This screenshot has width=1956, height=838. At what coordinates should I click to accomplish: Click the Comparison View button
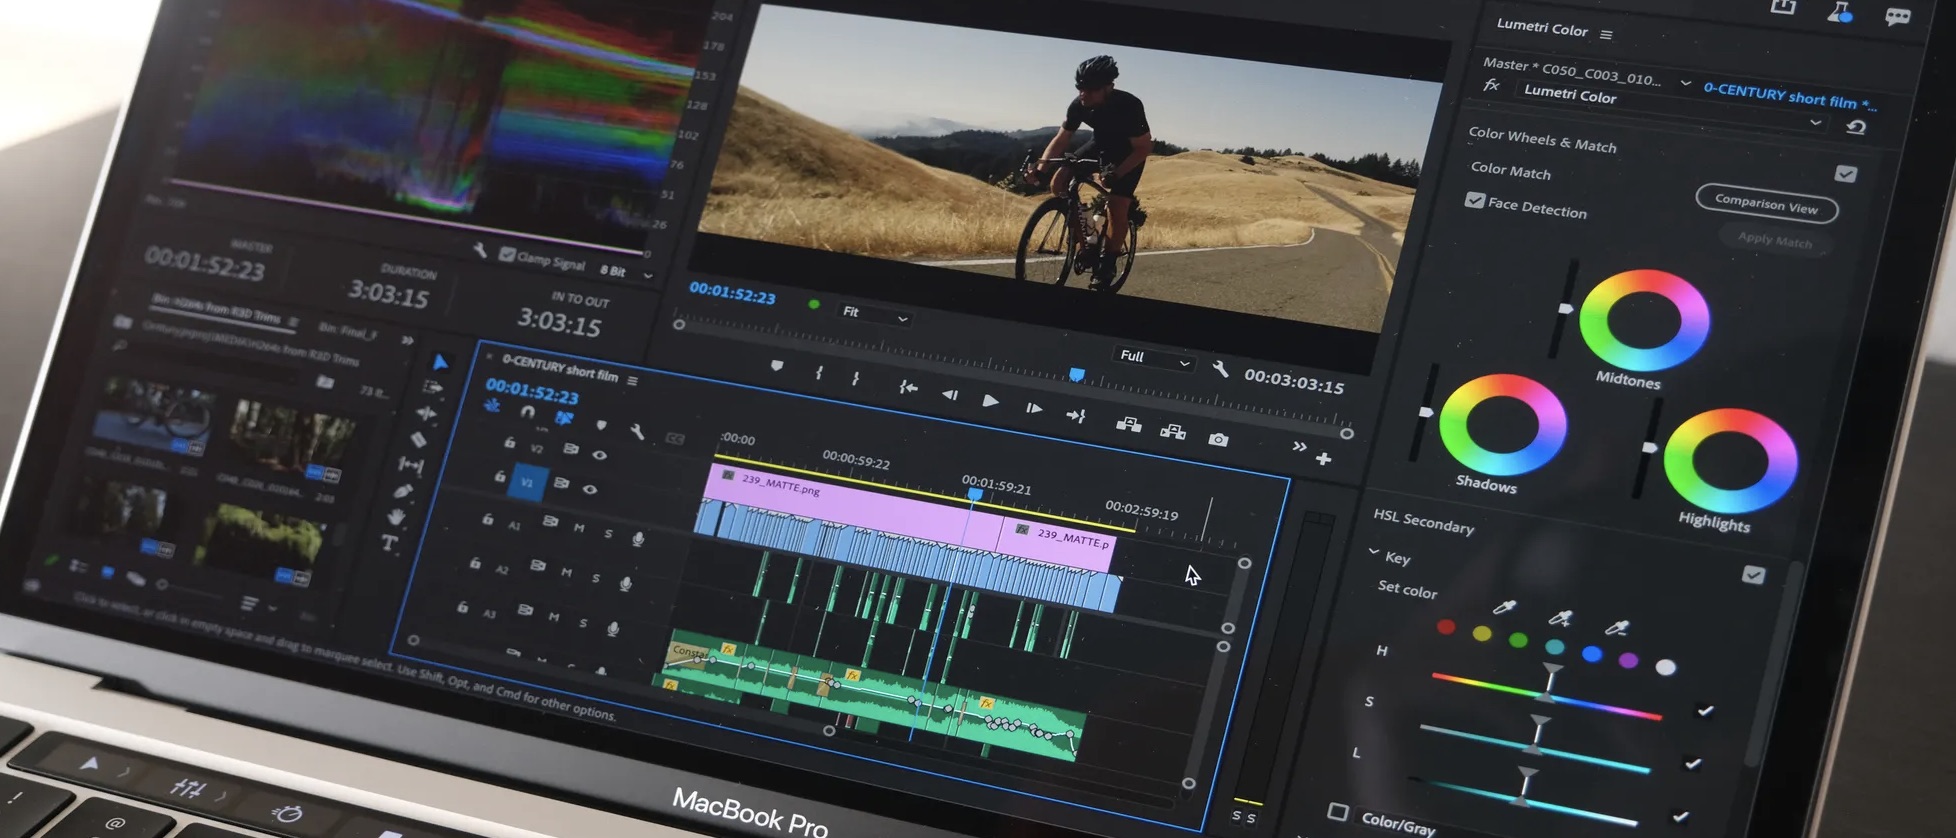1766,204
